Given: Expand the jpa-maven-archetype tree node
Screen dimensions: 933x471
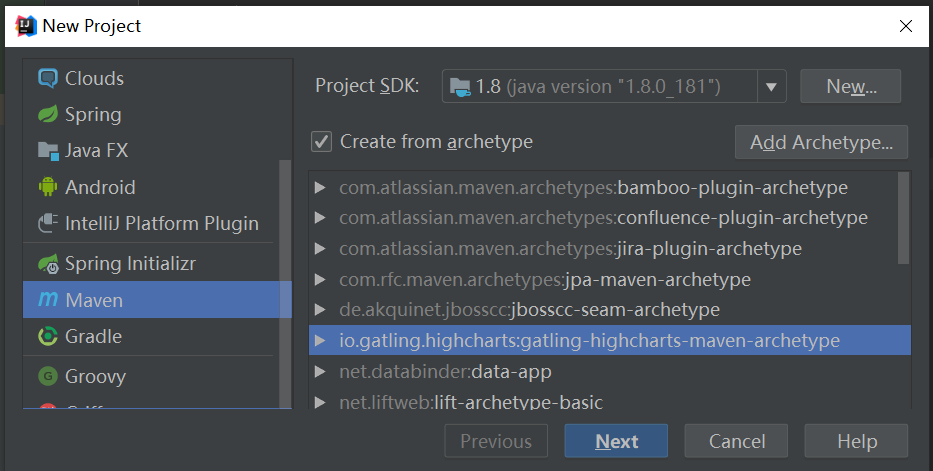Looking at the screenshot, I should [x=320, y=280].
